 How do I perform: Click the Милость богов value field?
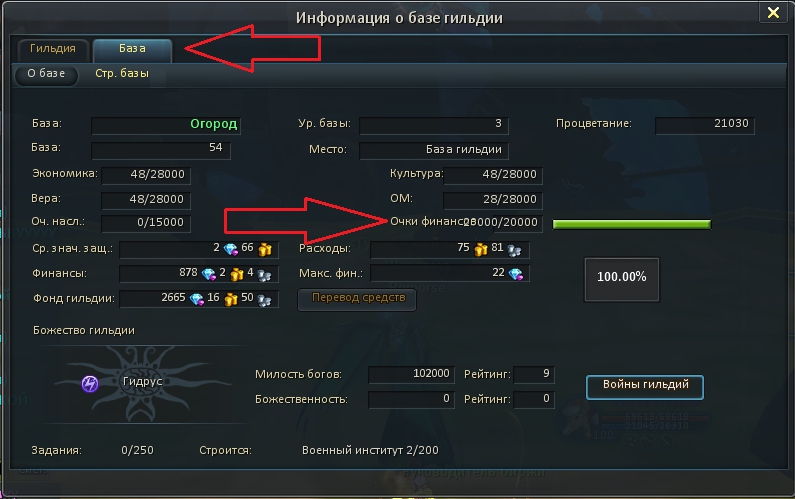(x=411, y=375)
